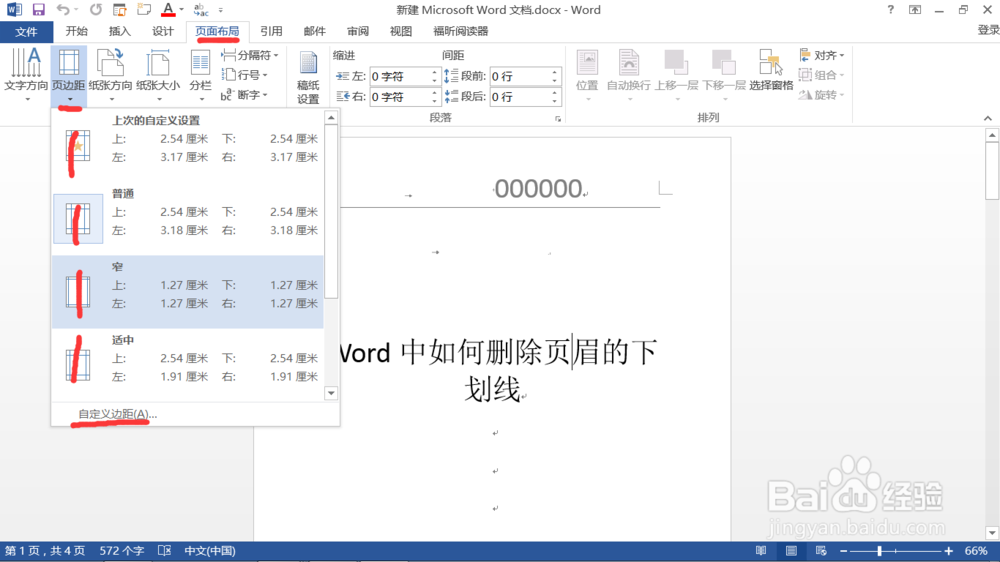
Task: Click the red font color A icon
Action: click(168, 10)
